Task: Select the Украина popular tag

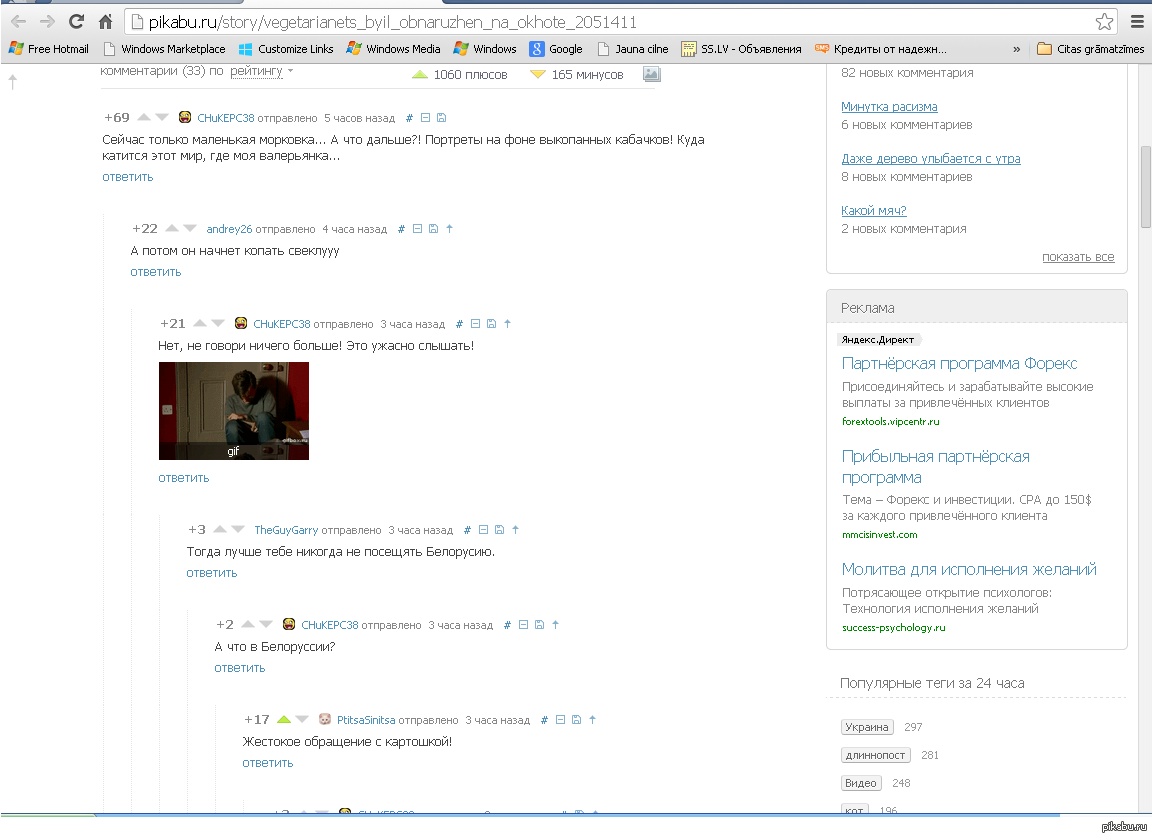Action: (867, 727)
